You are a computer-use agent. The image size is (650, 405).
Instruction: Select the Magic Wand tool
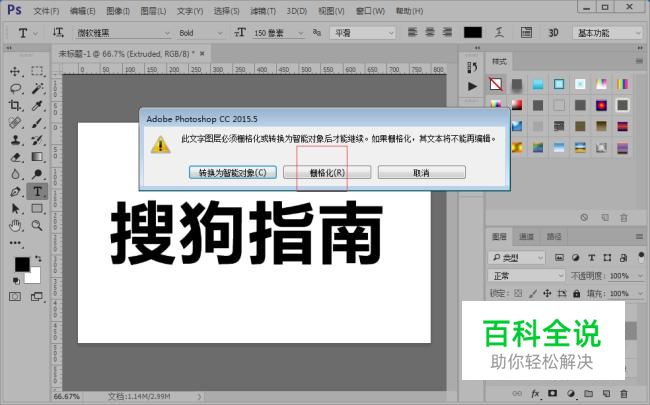[37, 88]
